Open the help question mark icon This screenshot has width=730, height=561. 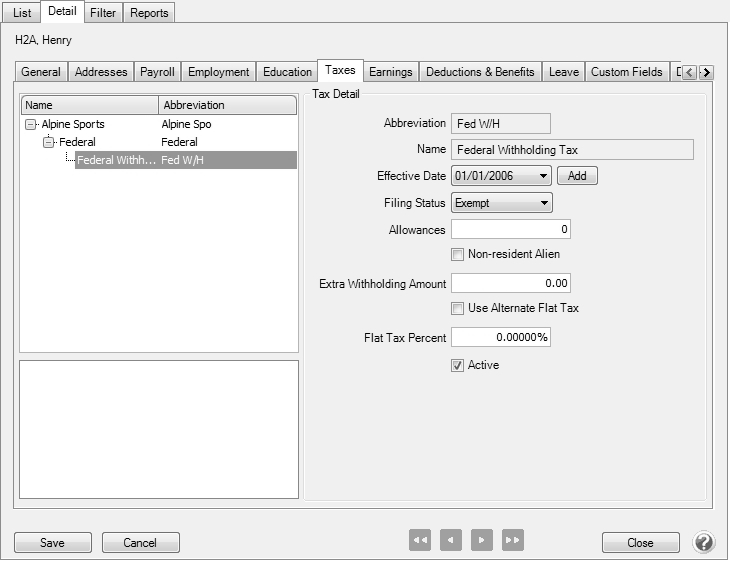(703, 542)
